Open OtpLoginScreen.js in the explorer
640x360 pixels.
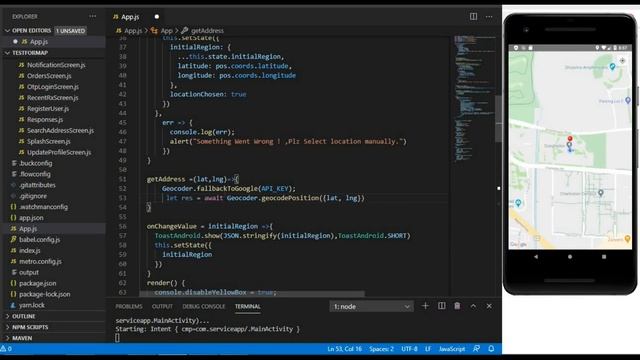tap(54, 87)
